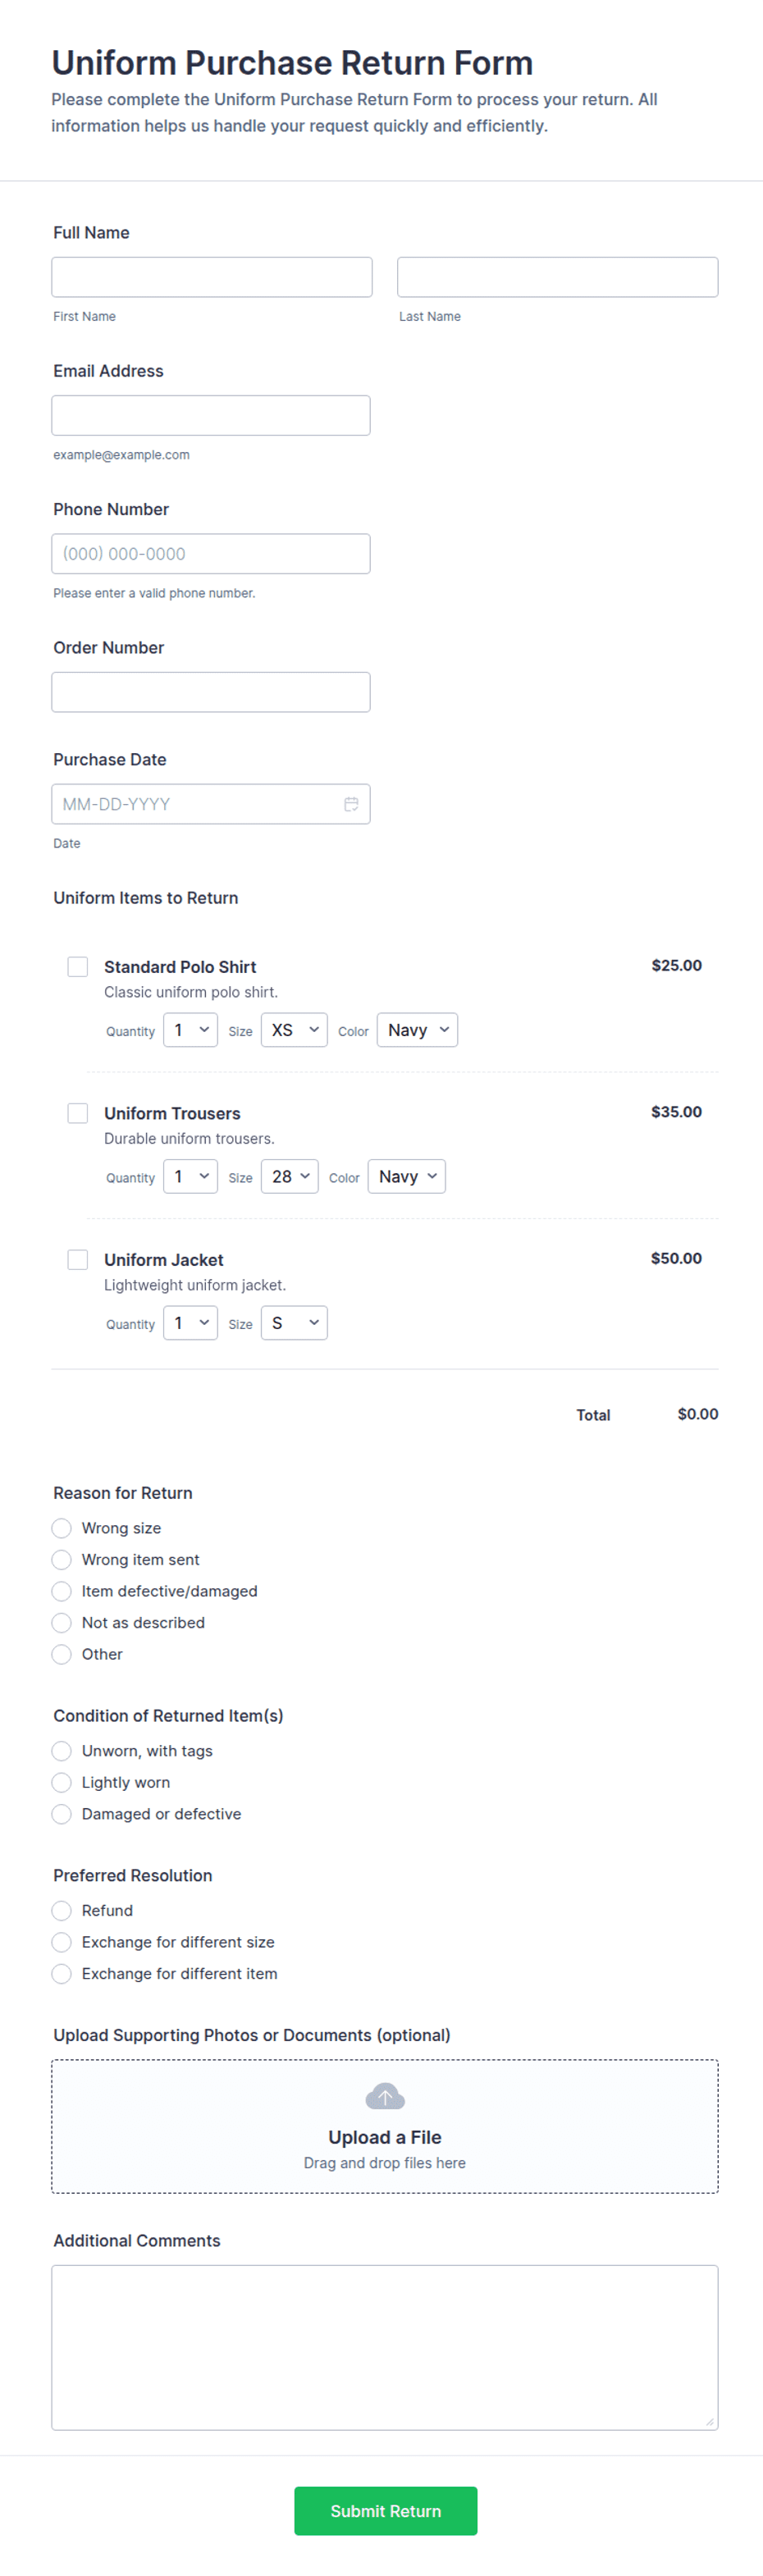Open the Purchase Date calendar icon
This screenshot has width=763, height=2576.
pyautogui.click(x=351, y=804)
